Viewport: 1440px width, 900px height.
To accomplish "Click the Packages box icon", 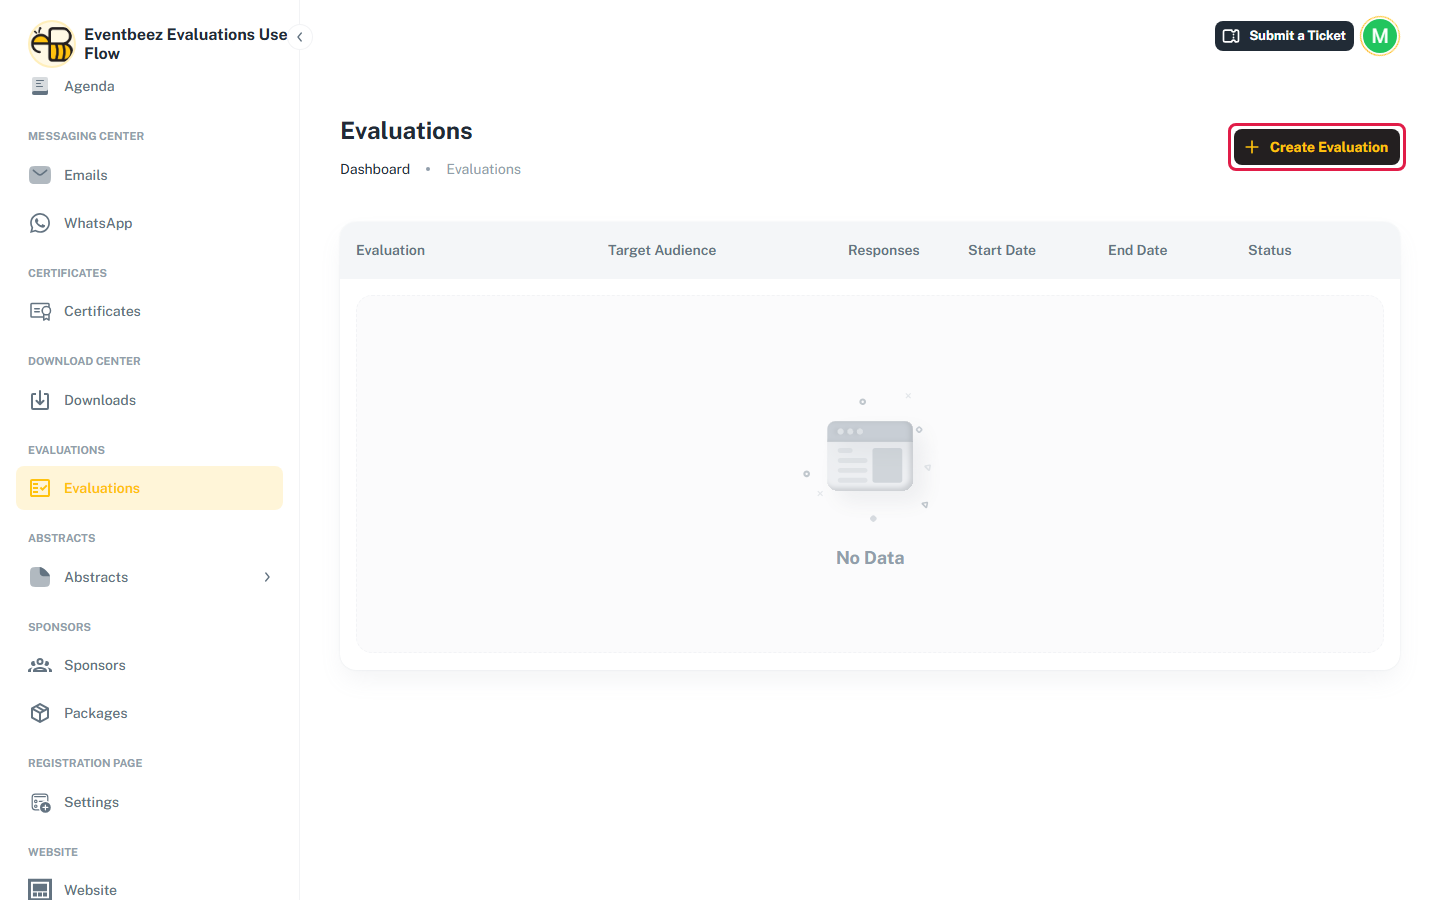I will click(40, 713).
